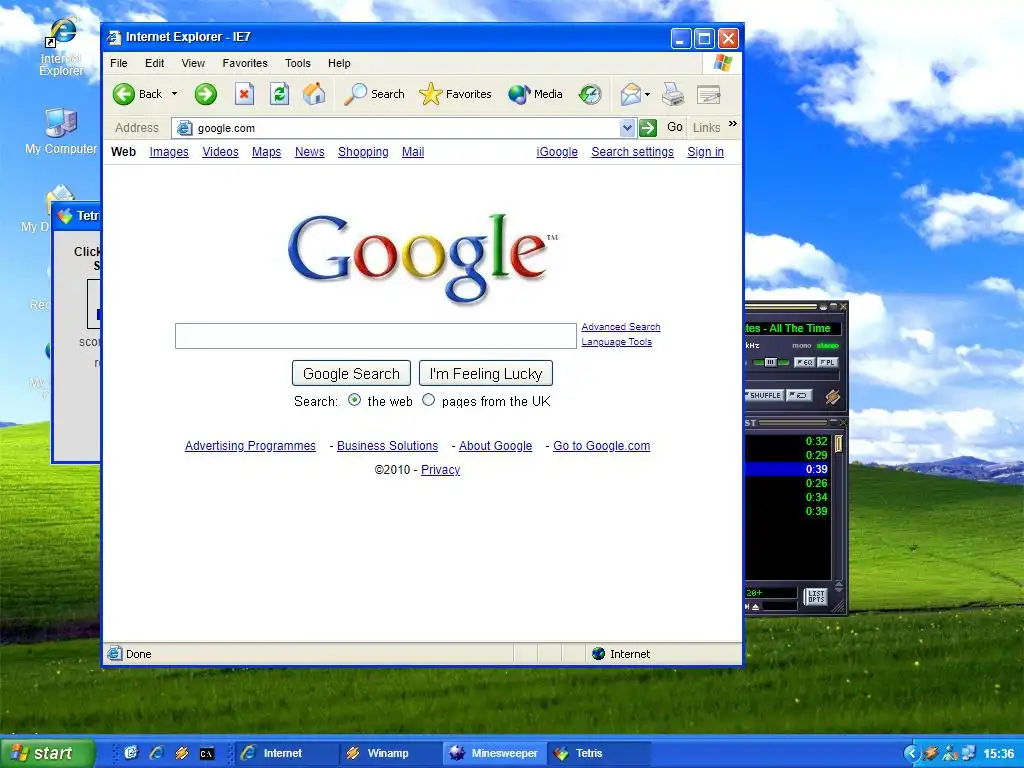Open the Back button history dropdown
Viewport: 1024px width, 768px height.
point(174,94)
